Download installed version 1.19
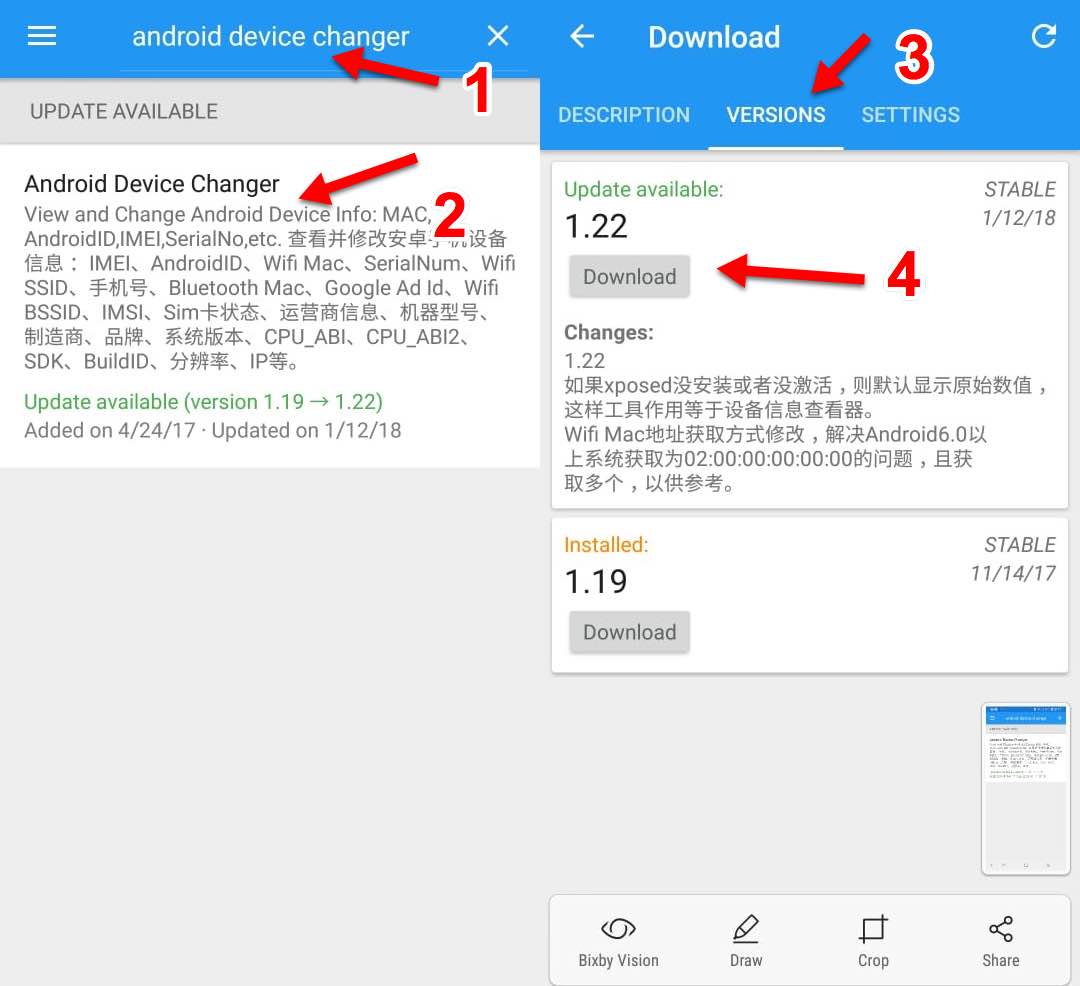Image resolution: width=1080 pixels, height=986 pixels. [630, 632]
